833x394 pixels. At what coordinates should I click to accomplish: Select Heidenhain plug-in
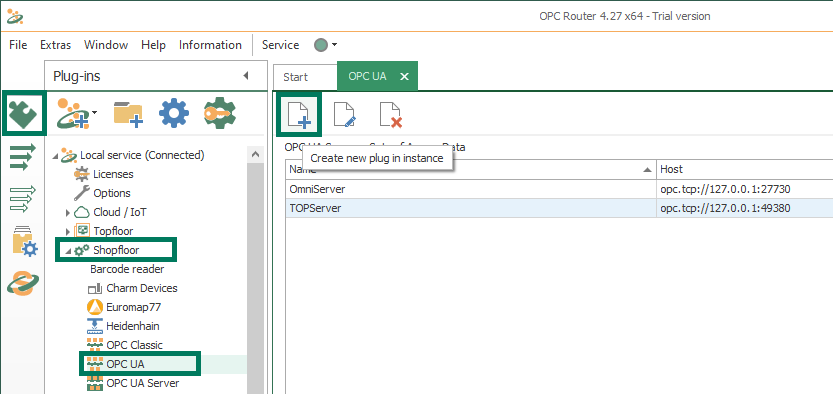[x=133, y=326]
